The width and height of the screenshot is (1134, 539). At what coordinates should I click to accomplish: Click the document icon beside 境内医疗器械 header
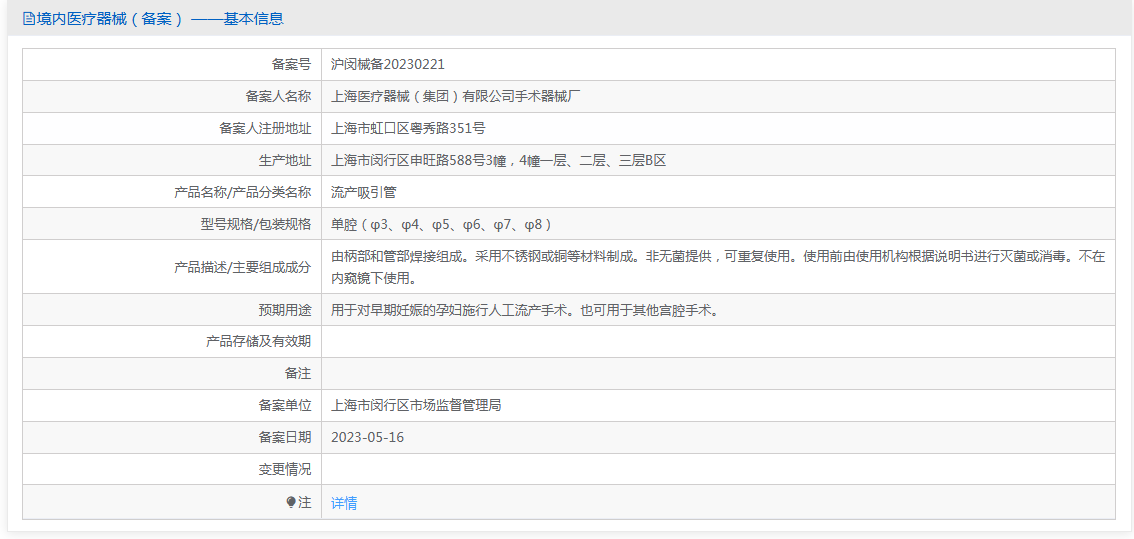[x=28, y=19]
